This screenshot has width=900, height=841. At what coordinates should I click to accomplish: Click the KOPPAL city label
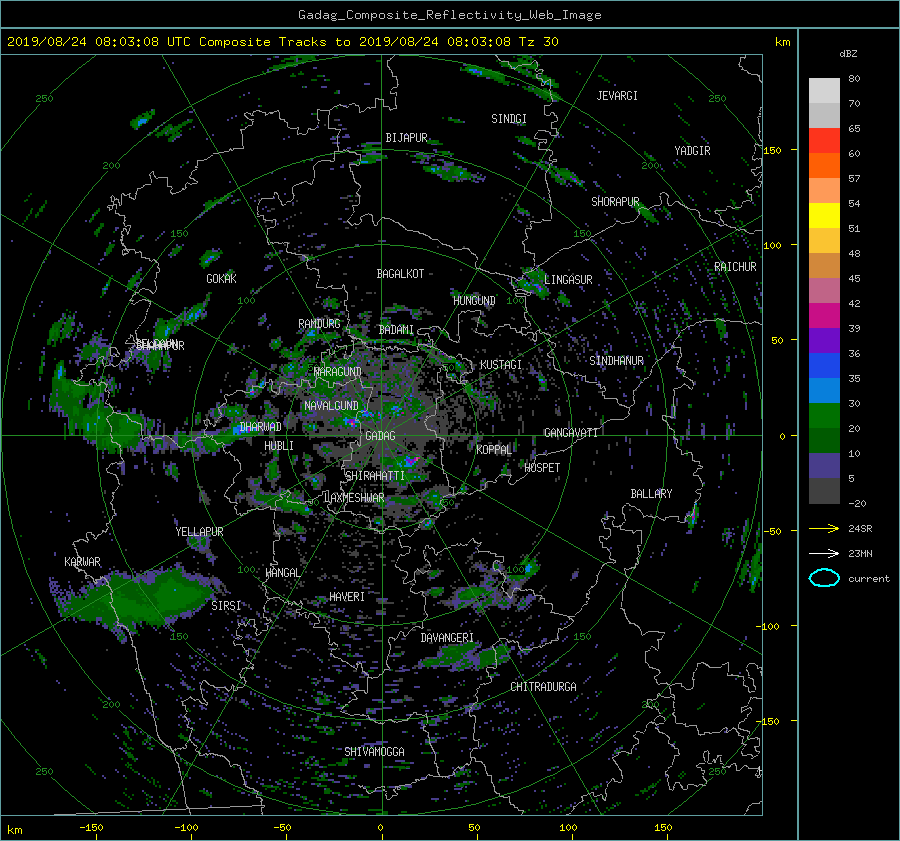pyautogui.click(x=494, y=449)
